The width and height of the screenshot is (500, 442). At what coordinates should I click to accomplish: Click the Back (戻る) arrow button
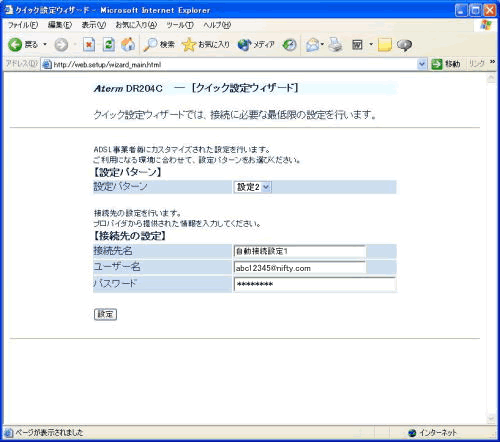pos(23,44)
